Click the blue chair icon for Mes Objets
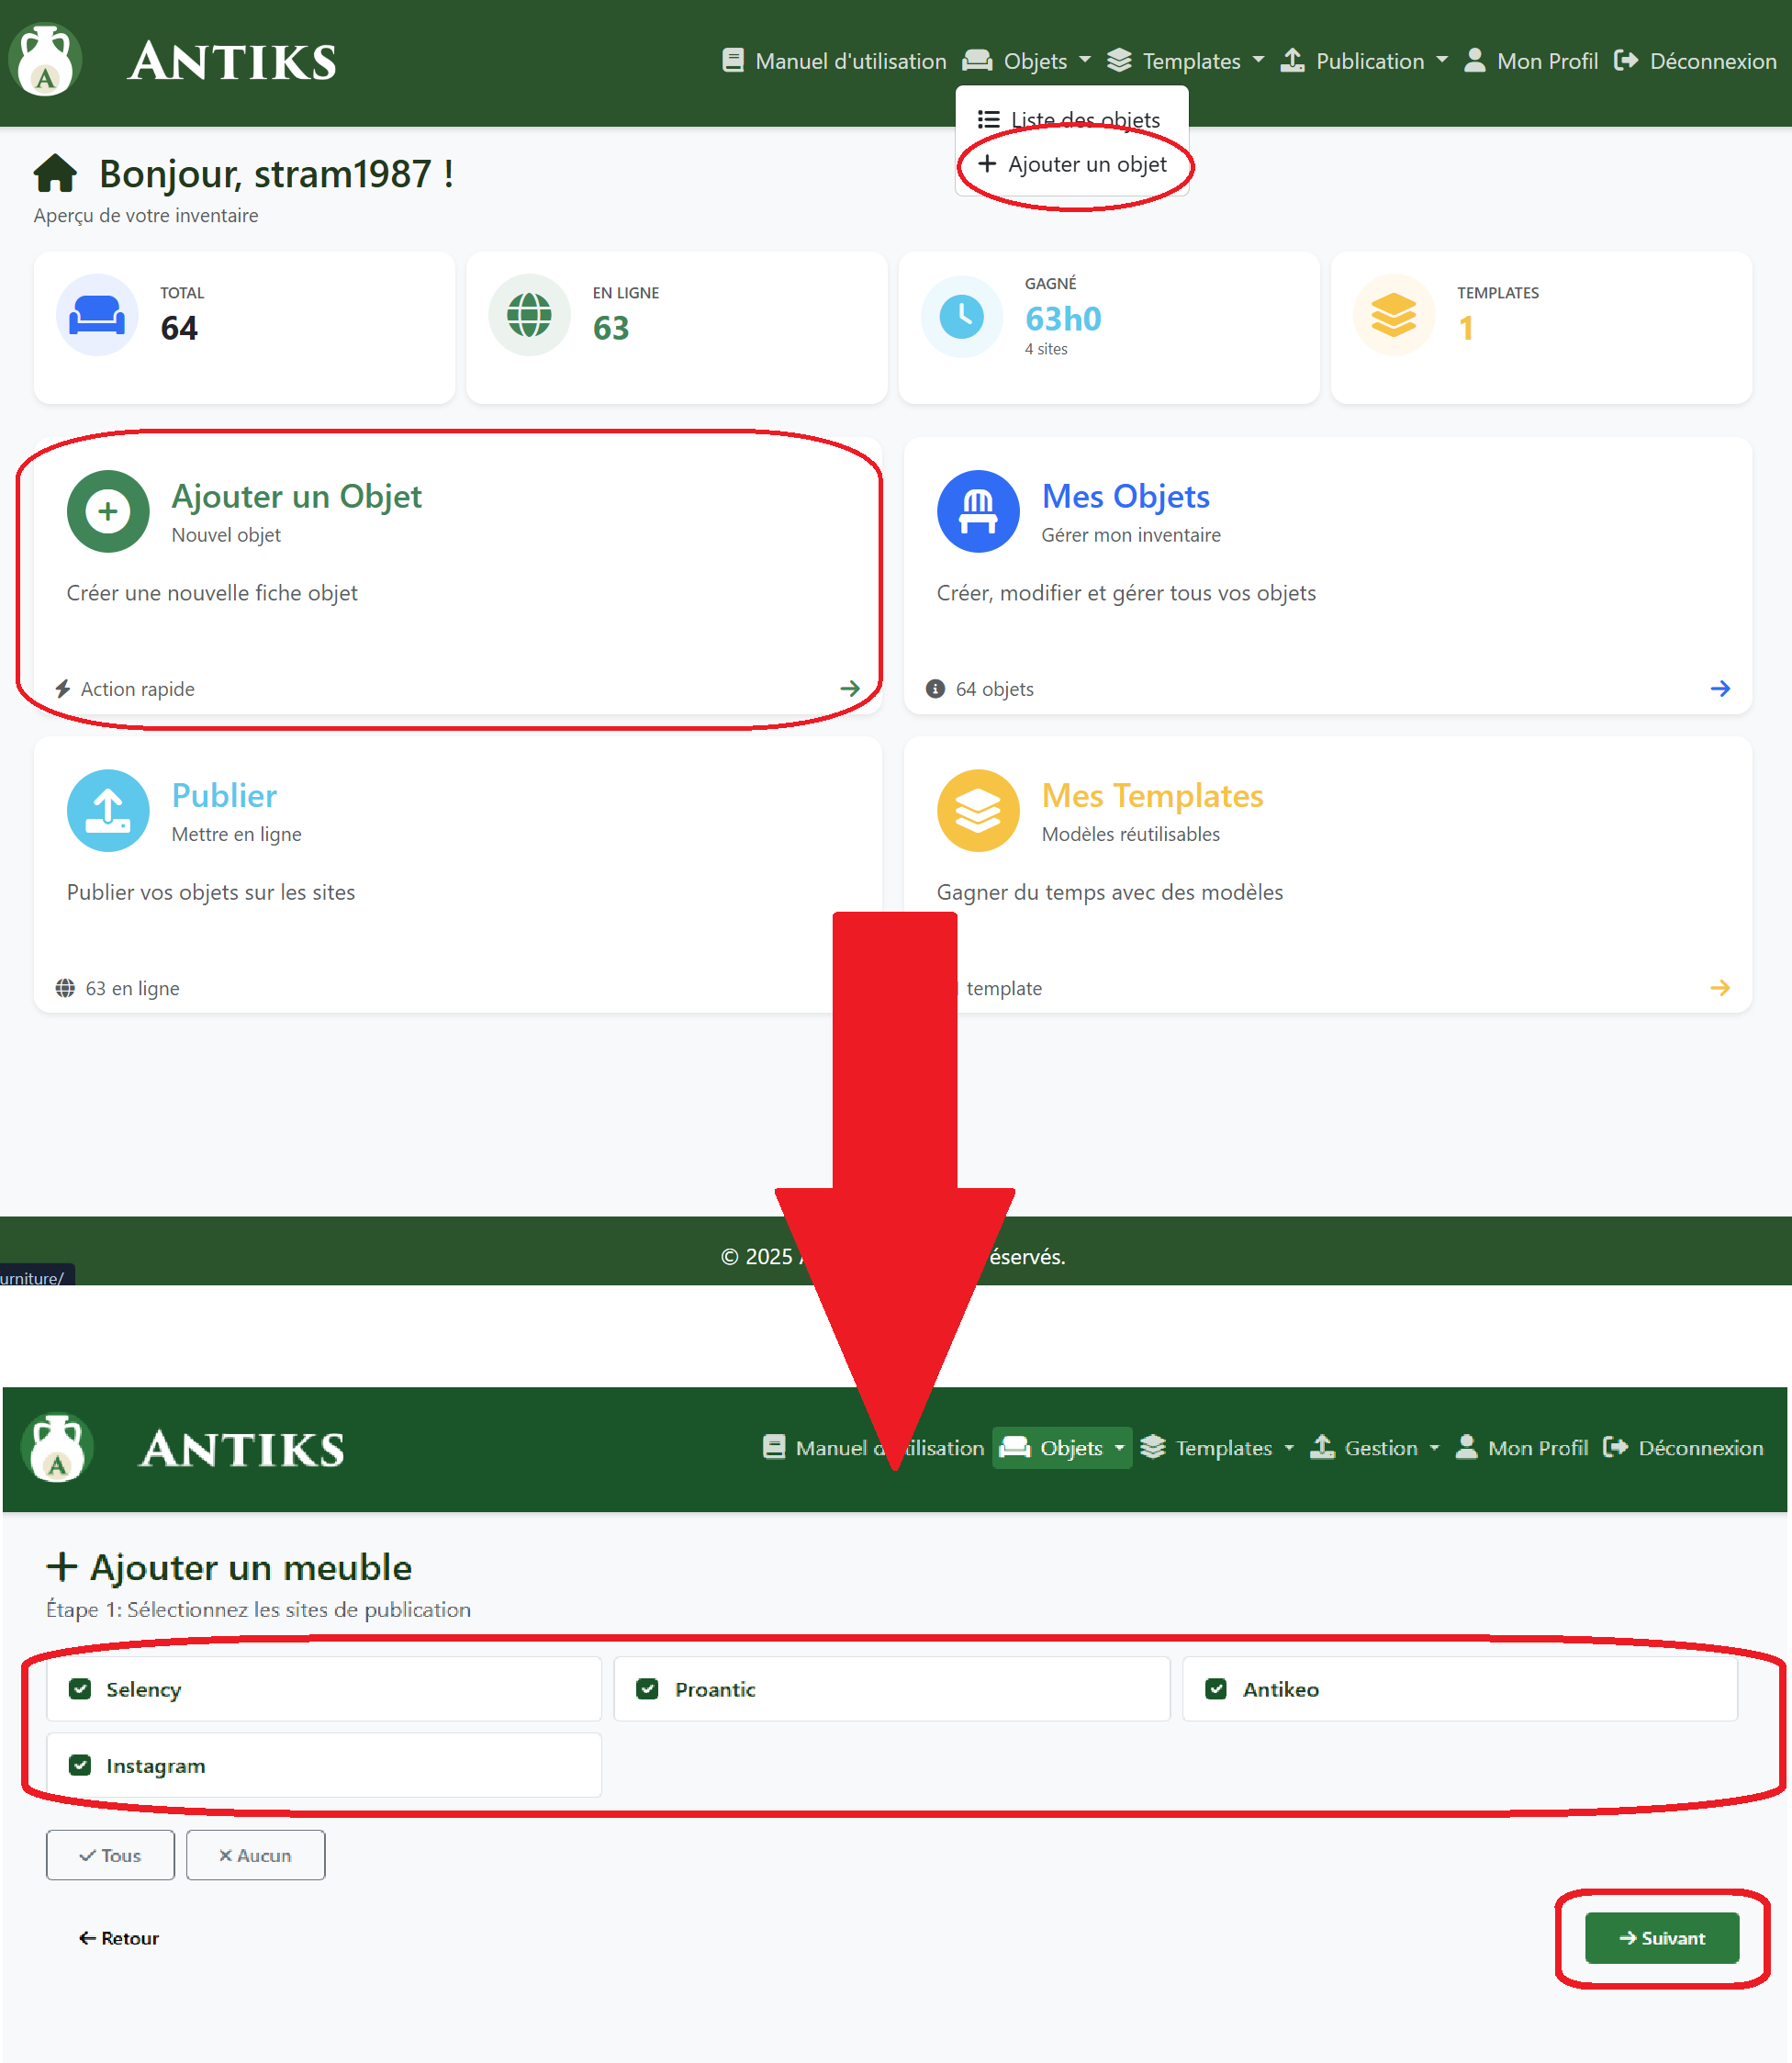The image size is (1792, 2063). coord(977,512)
